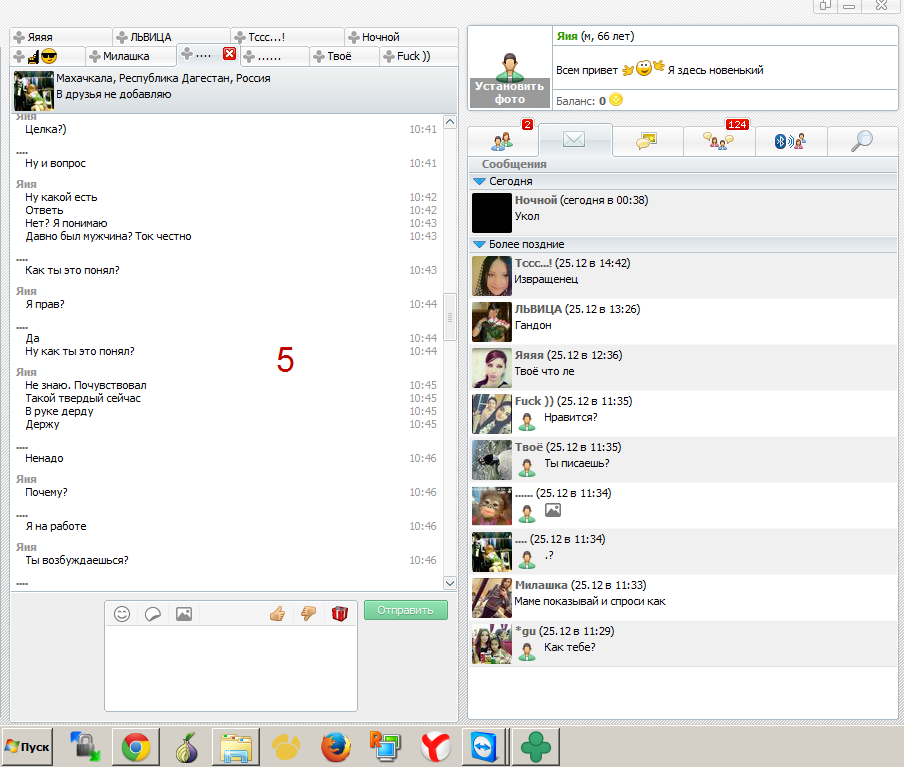The width and height of the screenshot is (904, 767).
Task: Send a gift with the red box icon
Action: tap(340, 614)
